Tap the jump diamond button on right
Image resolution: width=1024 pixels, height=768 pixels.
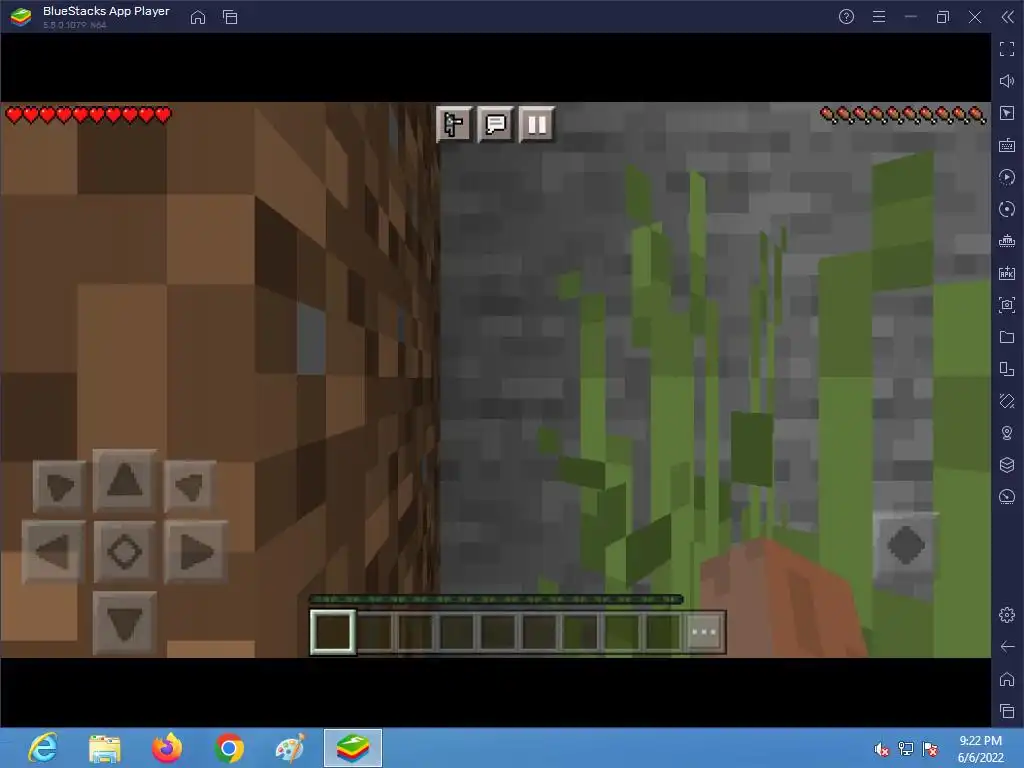[x=906, y=545]
